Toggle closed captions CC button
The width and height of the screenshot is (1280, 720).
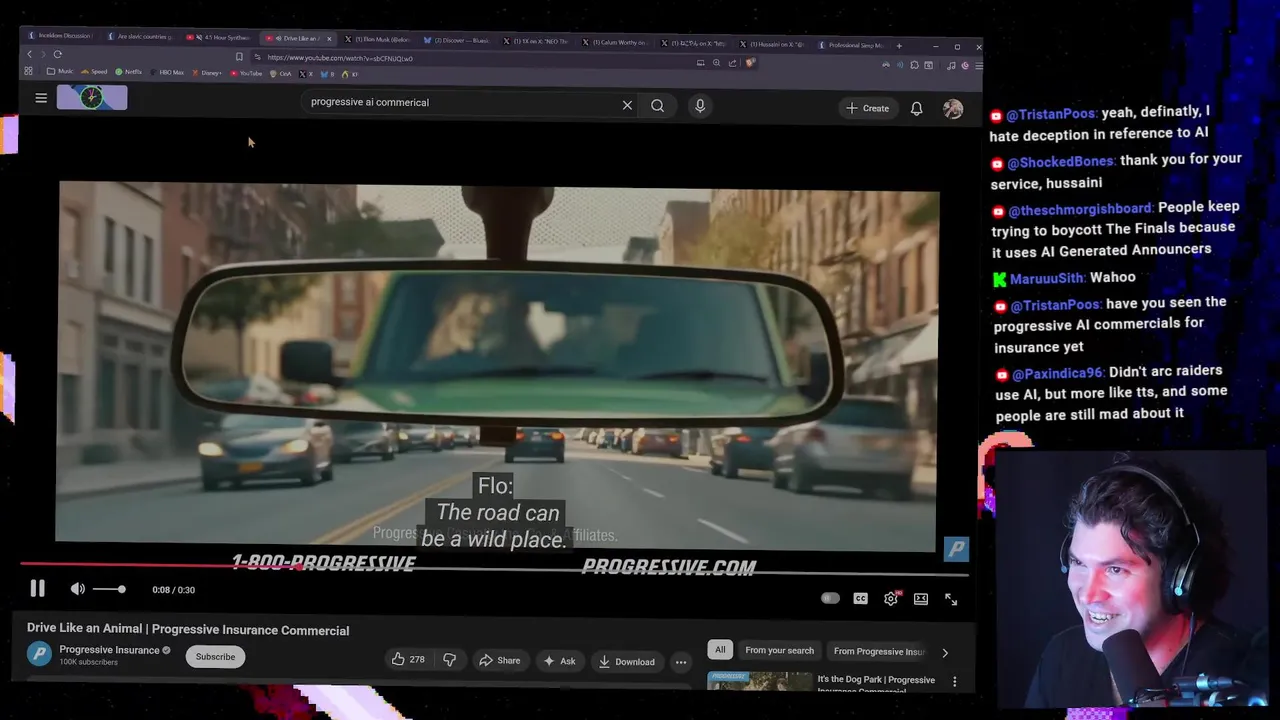860,598
